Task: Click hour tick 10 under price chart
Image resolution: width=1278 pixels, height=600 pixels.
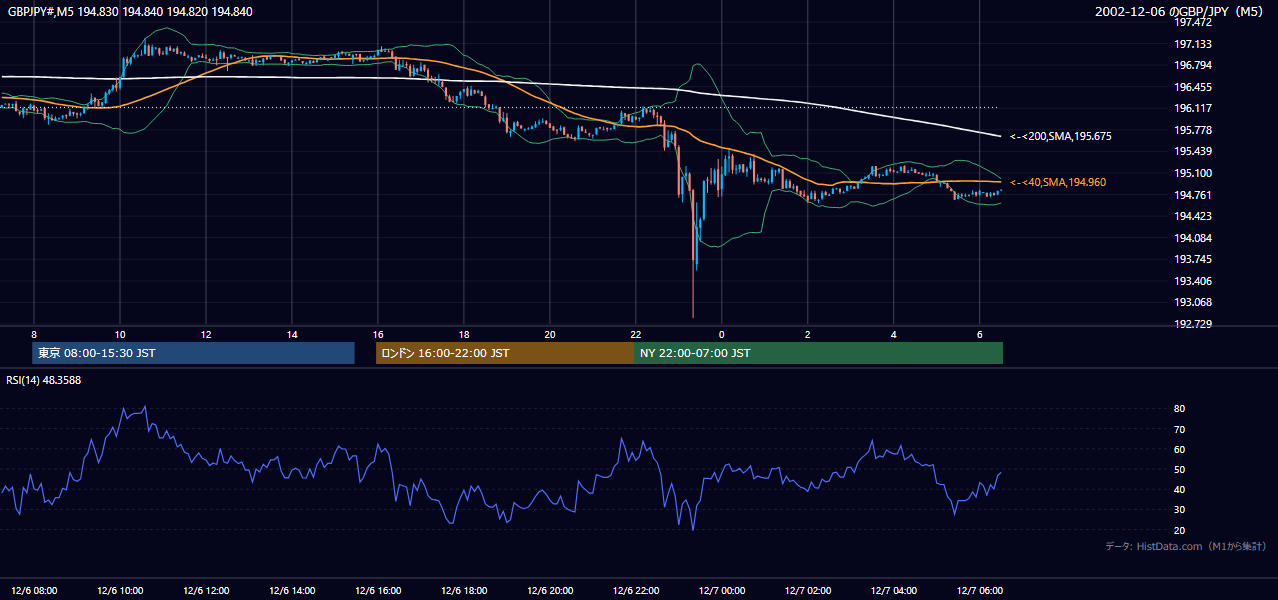Action: [120, 334]
